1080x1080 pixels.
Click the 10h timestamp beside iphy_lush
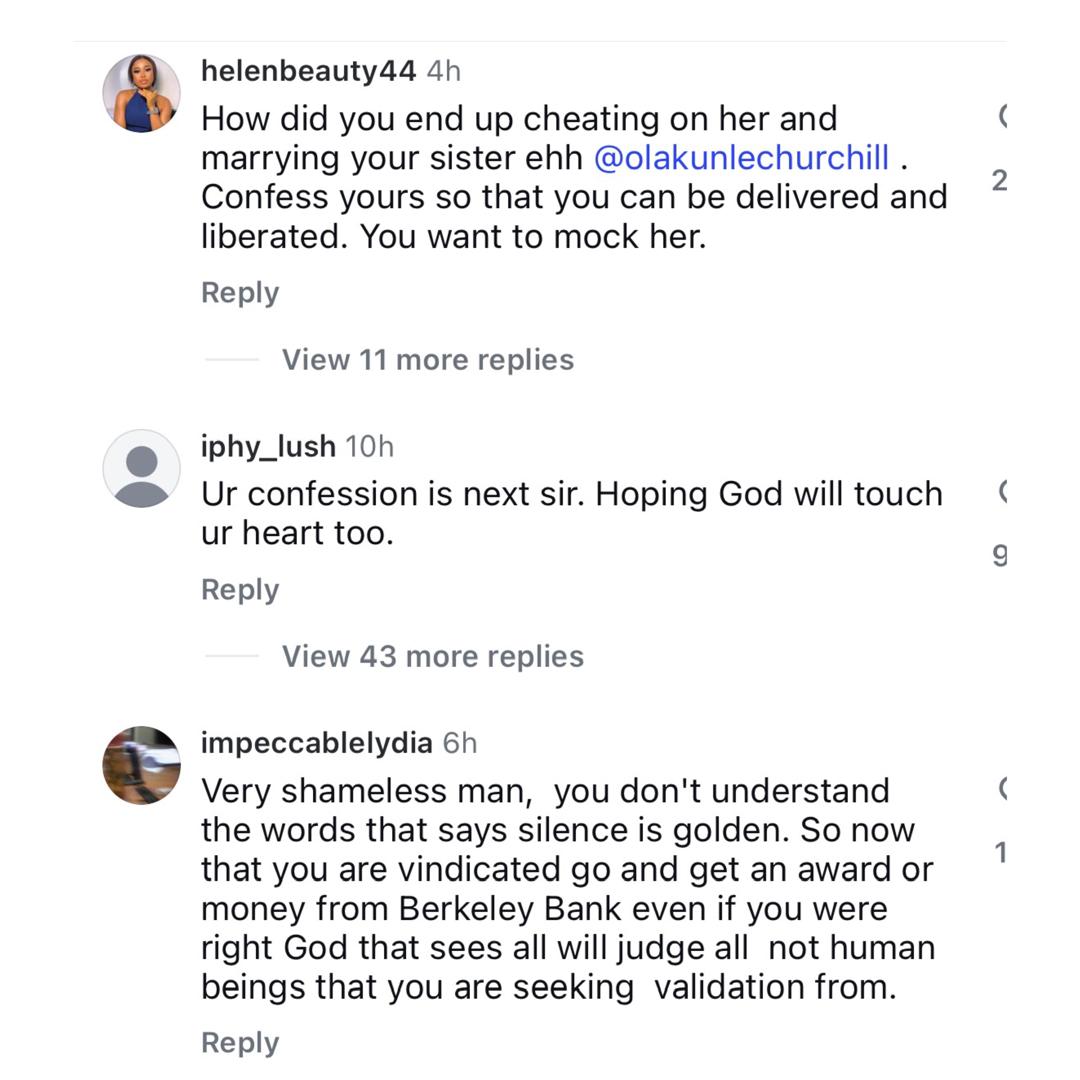click(369, 446)
